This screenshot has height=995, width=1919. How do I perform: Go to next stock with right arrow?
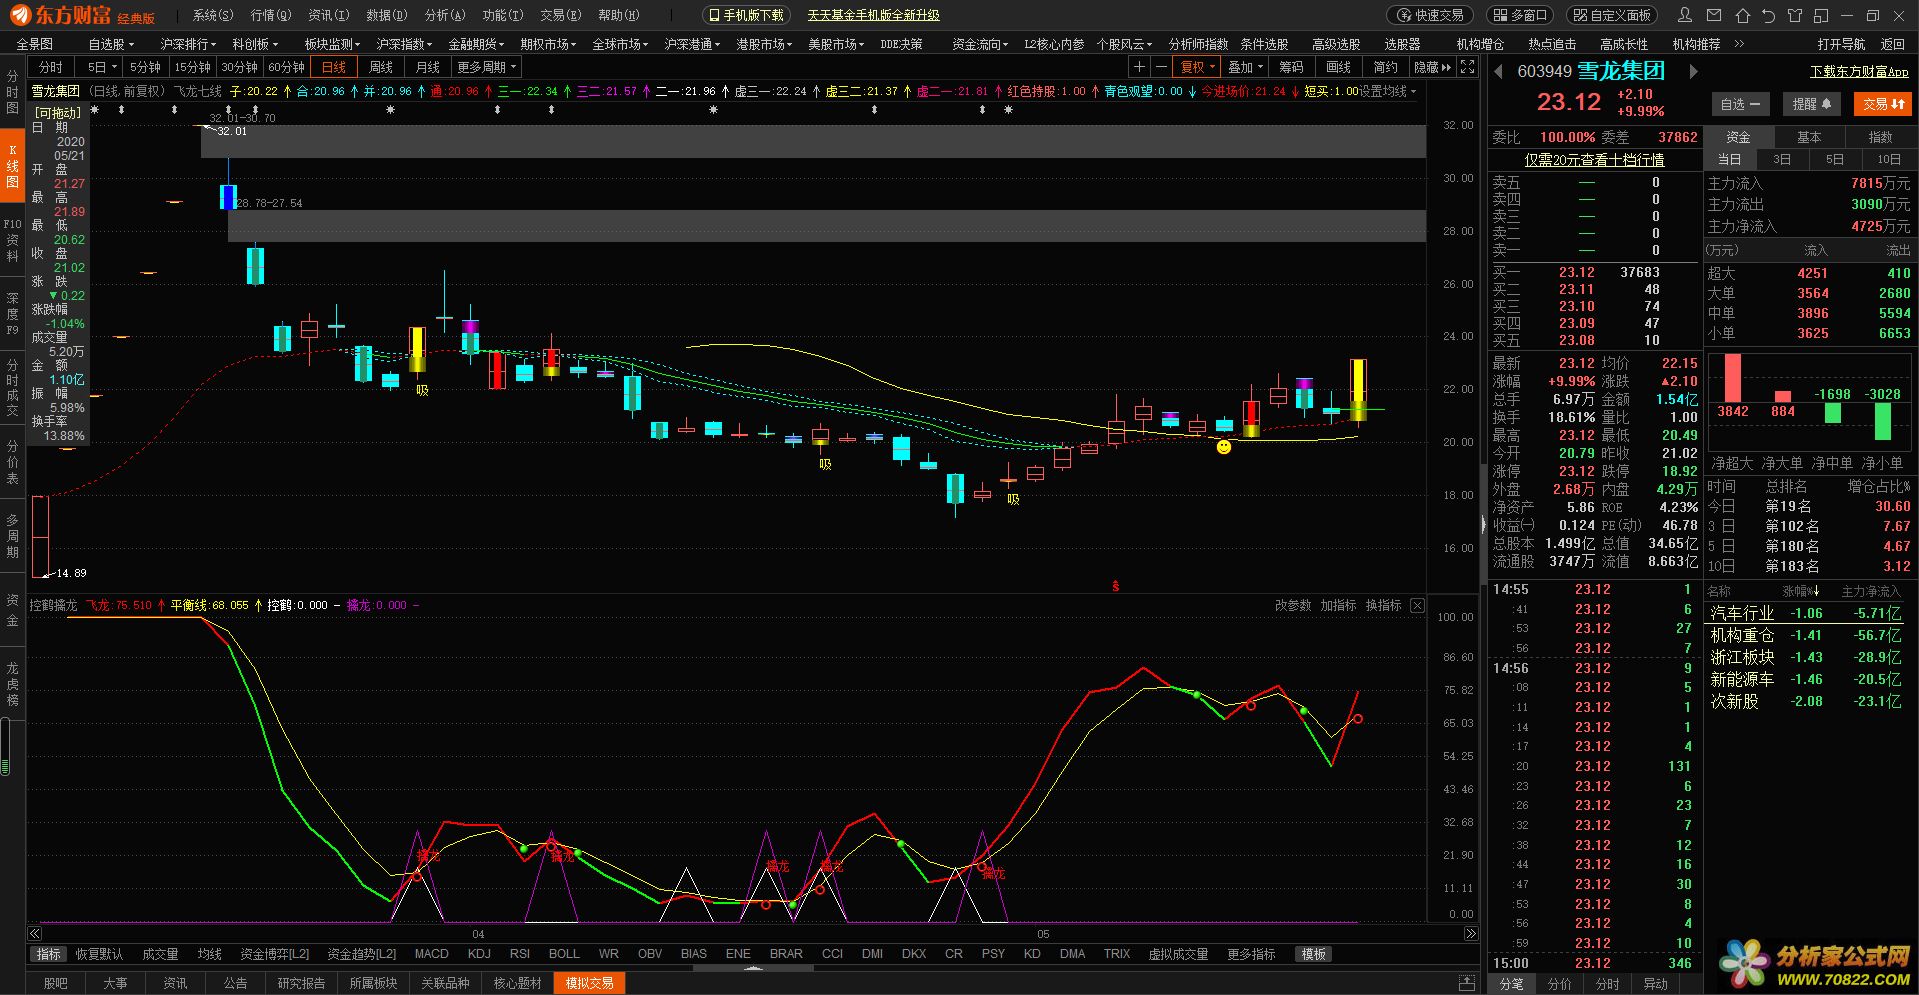click(x=1693, y=71)
